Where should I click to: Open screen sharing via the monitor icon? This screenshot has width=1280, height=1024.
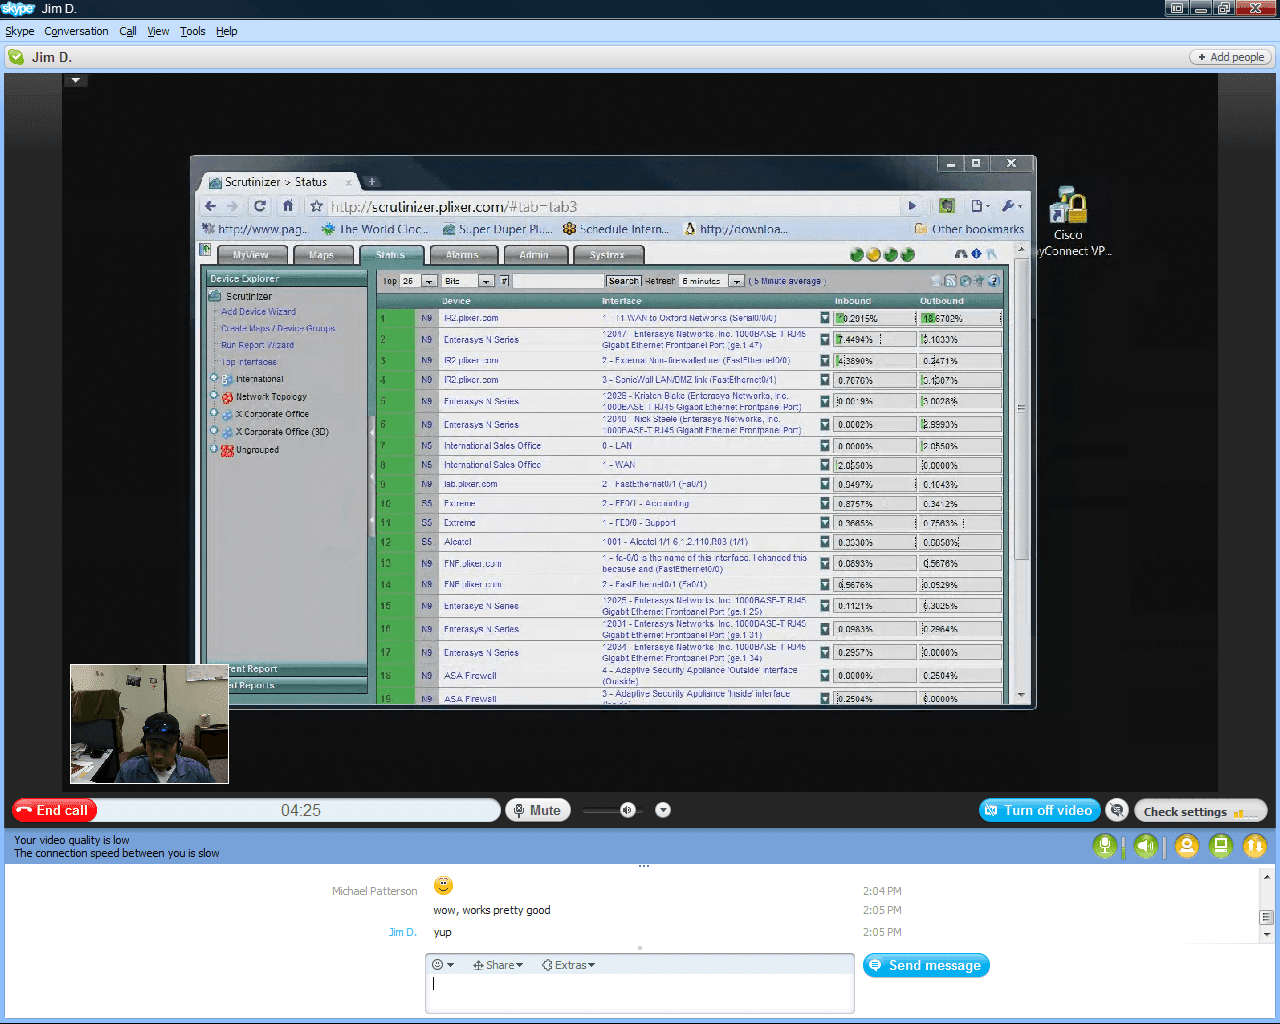tap(1221, 844)
